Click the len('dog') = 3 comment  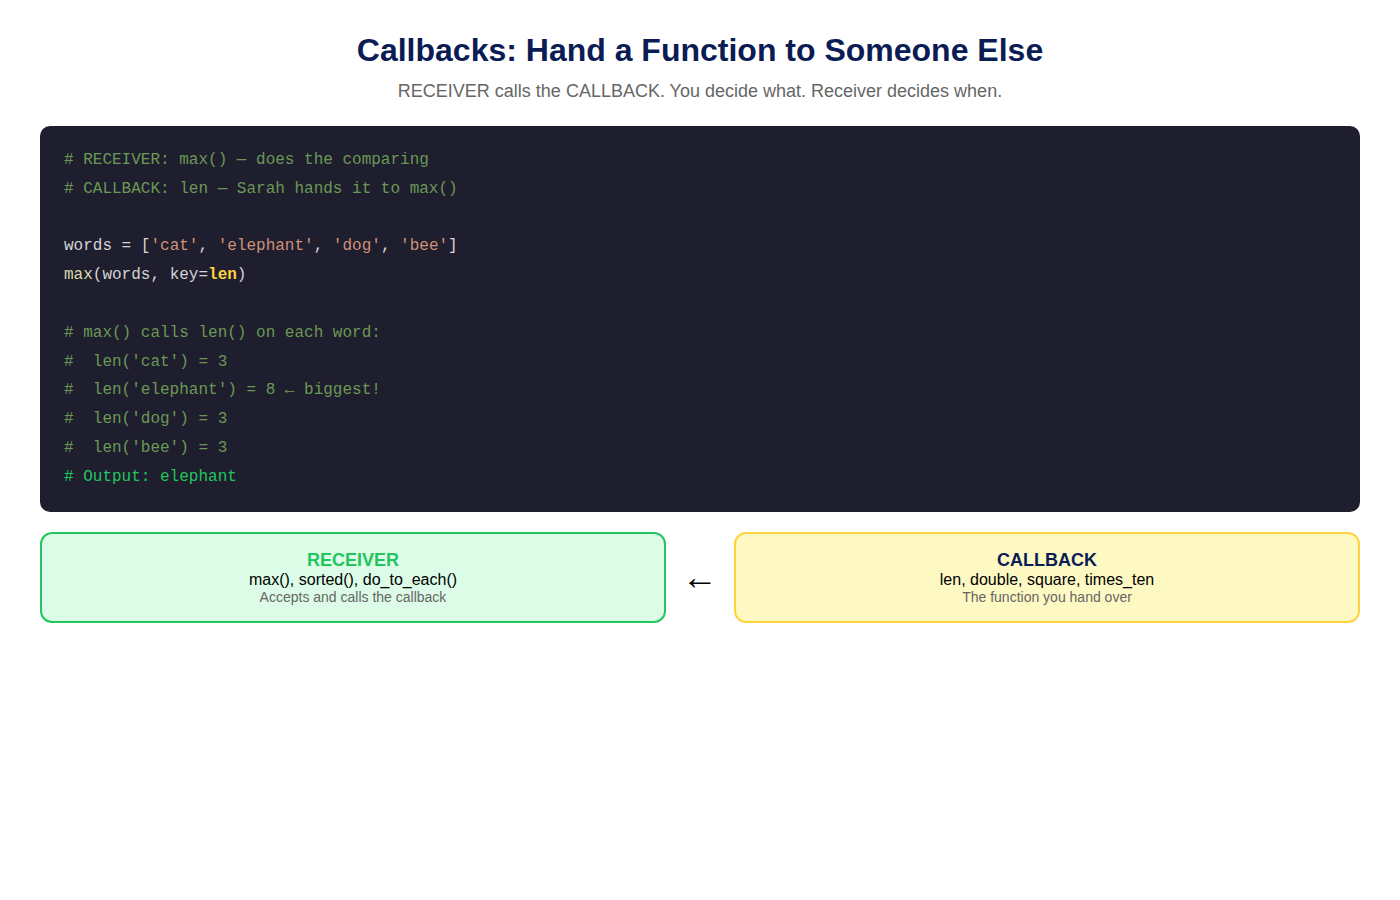click(x=146, y=418)
